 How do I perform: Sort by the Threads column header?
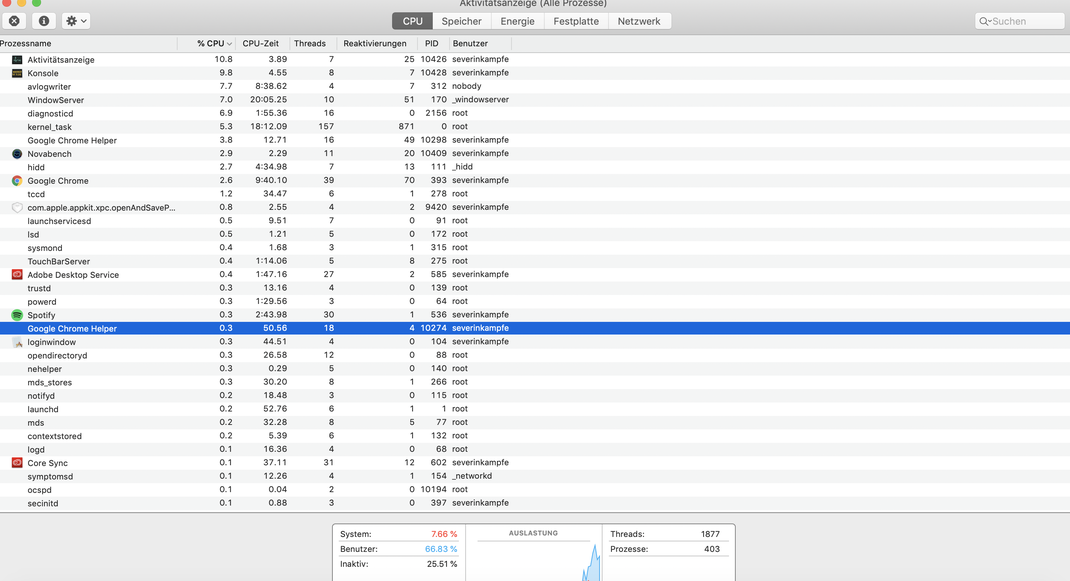coord(313,44)
